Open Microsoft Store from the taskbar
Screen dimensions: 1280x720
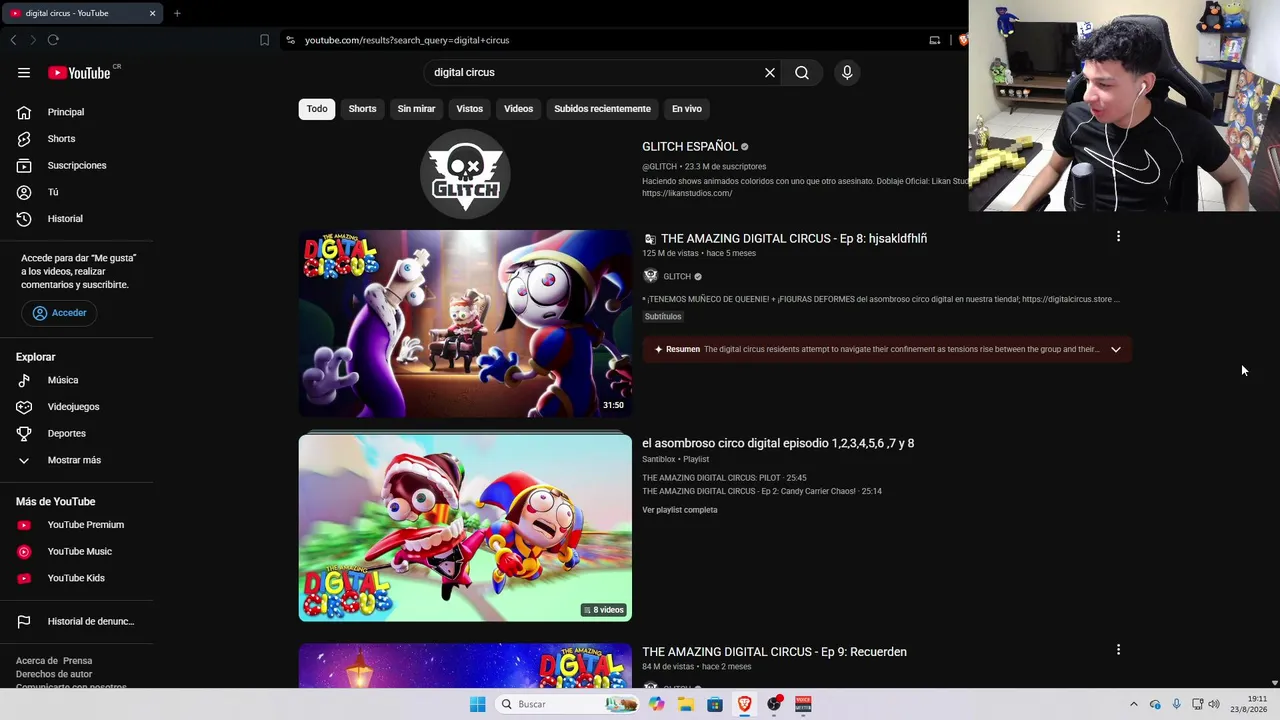tap(715, 704)
